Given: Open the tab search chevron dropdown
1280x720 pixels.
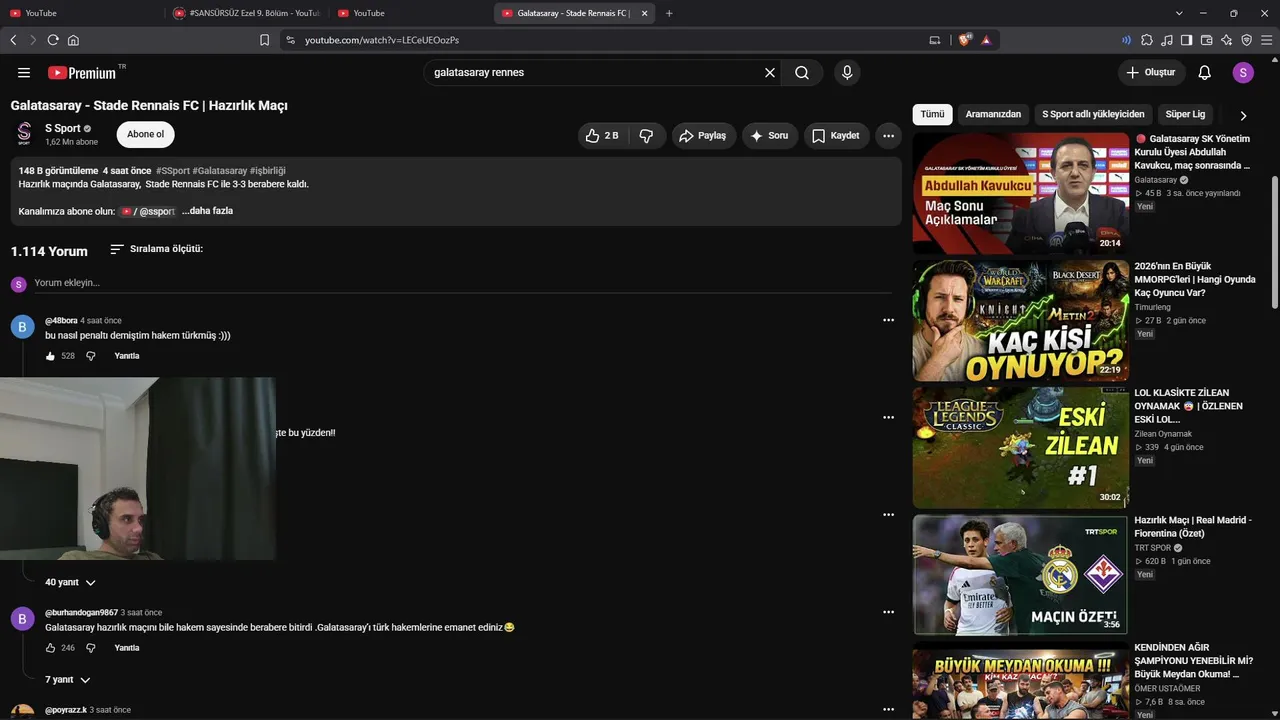Looking at the screenshot, I should (x=1179, y=13).
